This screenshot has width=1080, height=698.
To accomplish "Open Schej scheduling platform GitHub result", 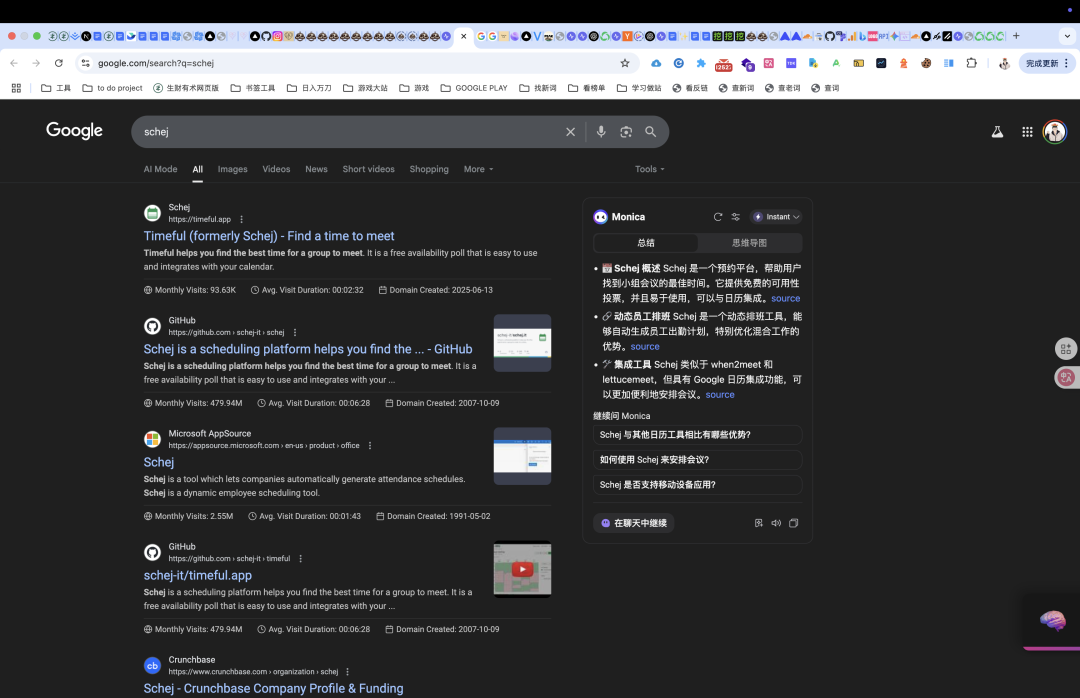I will [x=308, y=349].
